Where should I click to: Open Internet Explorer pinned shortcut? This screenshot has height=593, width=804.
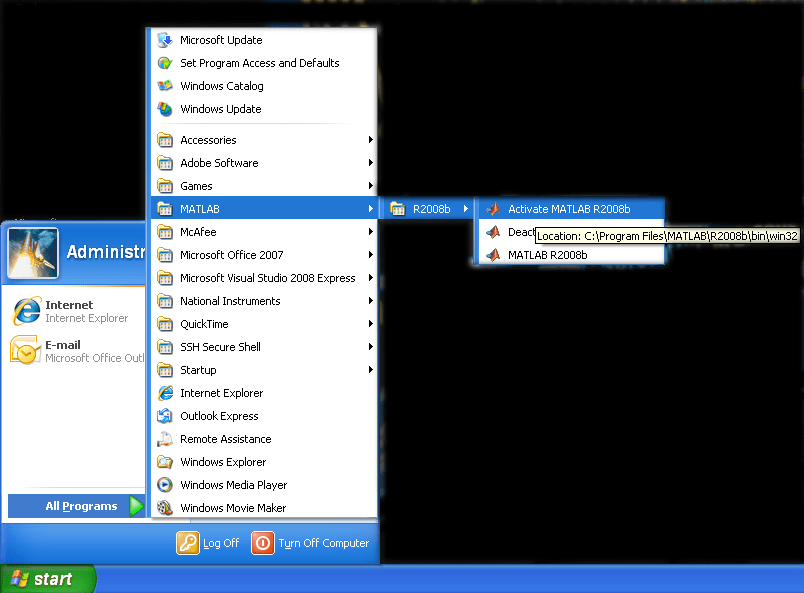click(74, 311)
